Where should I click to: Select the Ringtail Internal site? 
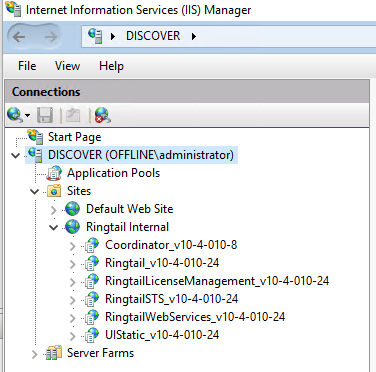click(x=127, y=227)
